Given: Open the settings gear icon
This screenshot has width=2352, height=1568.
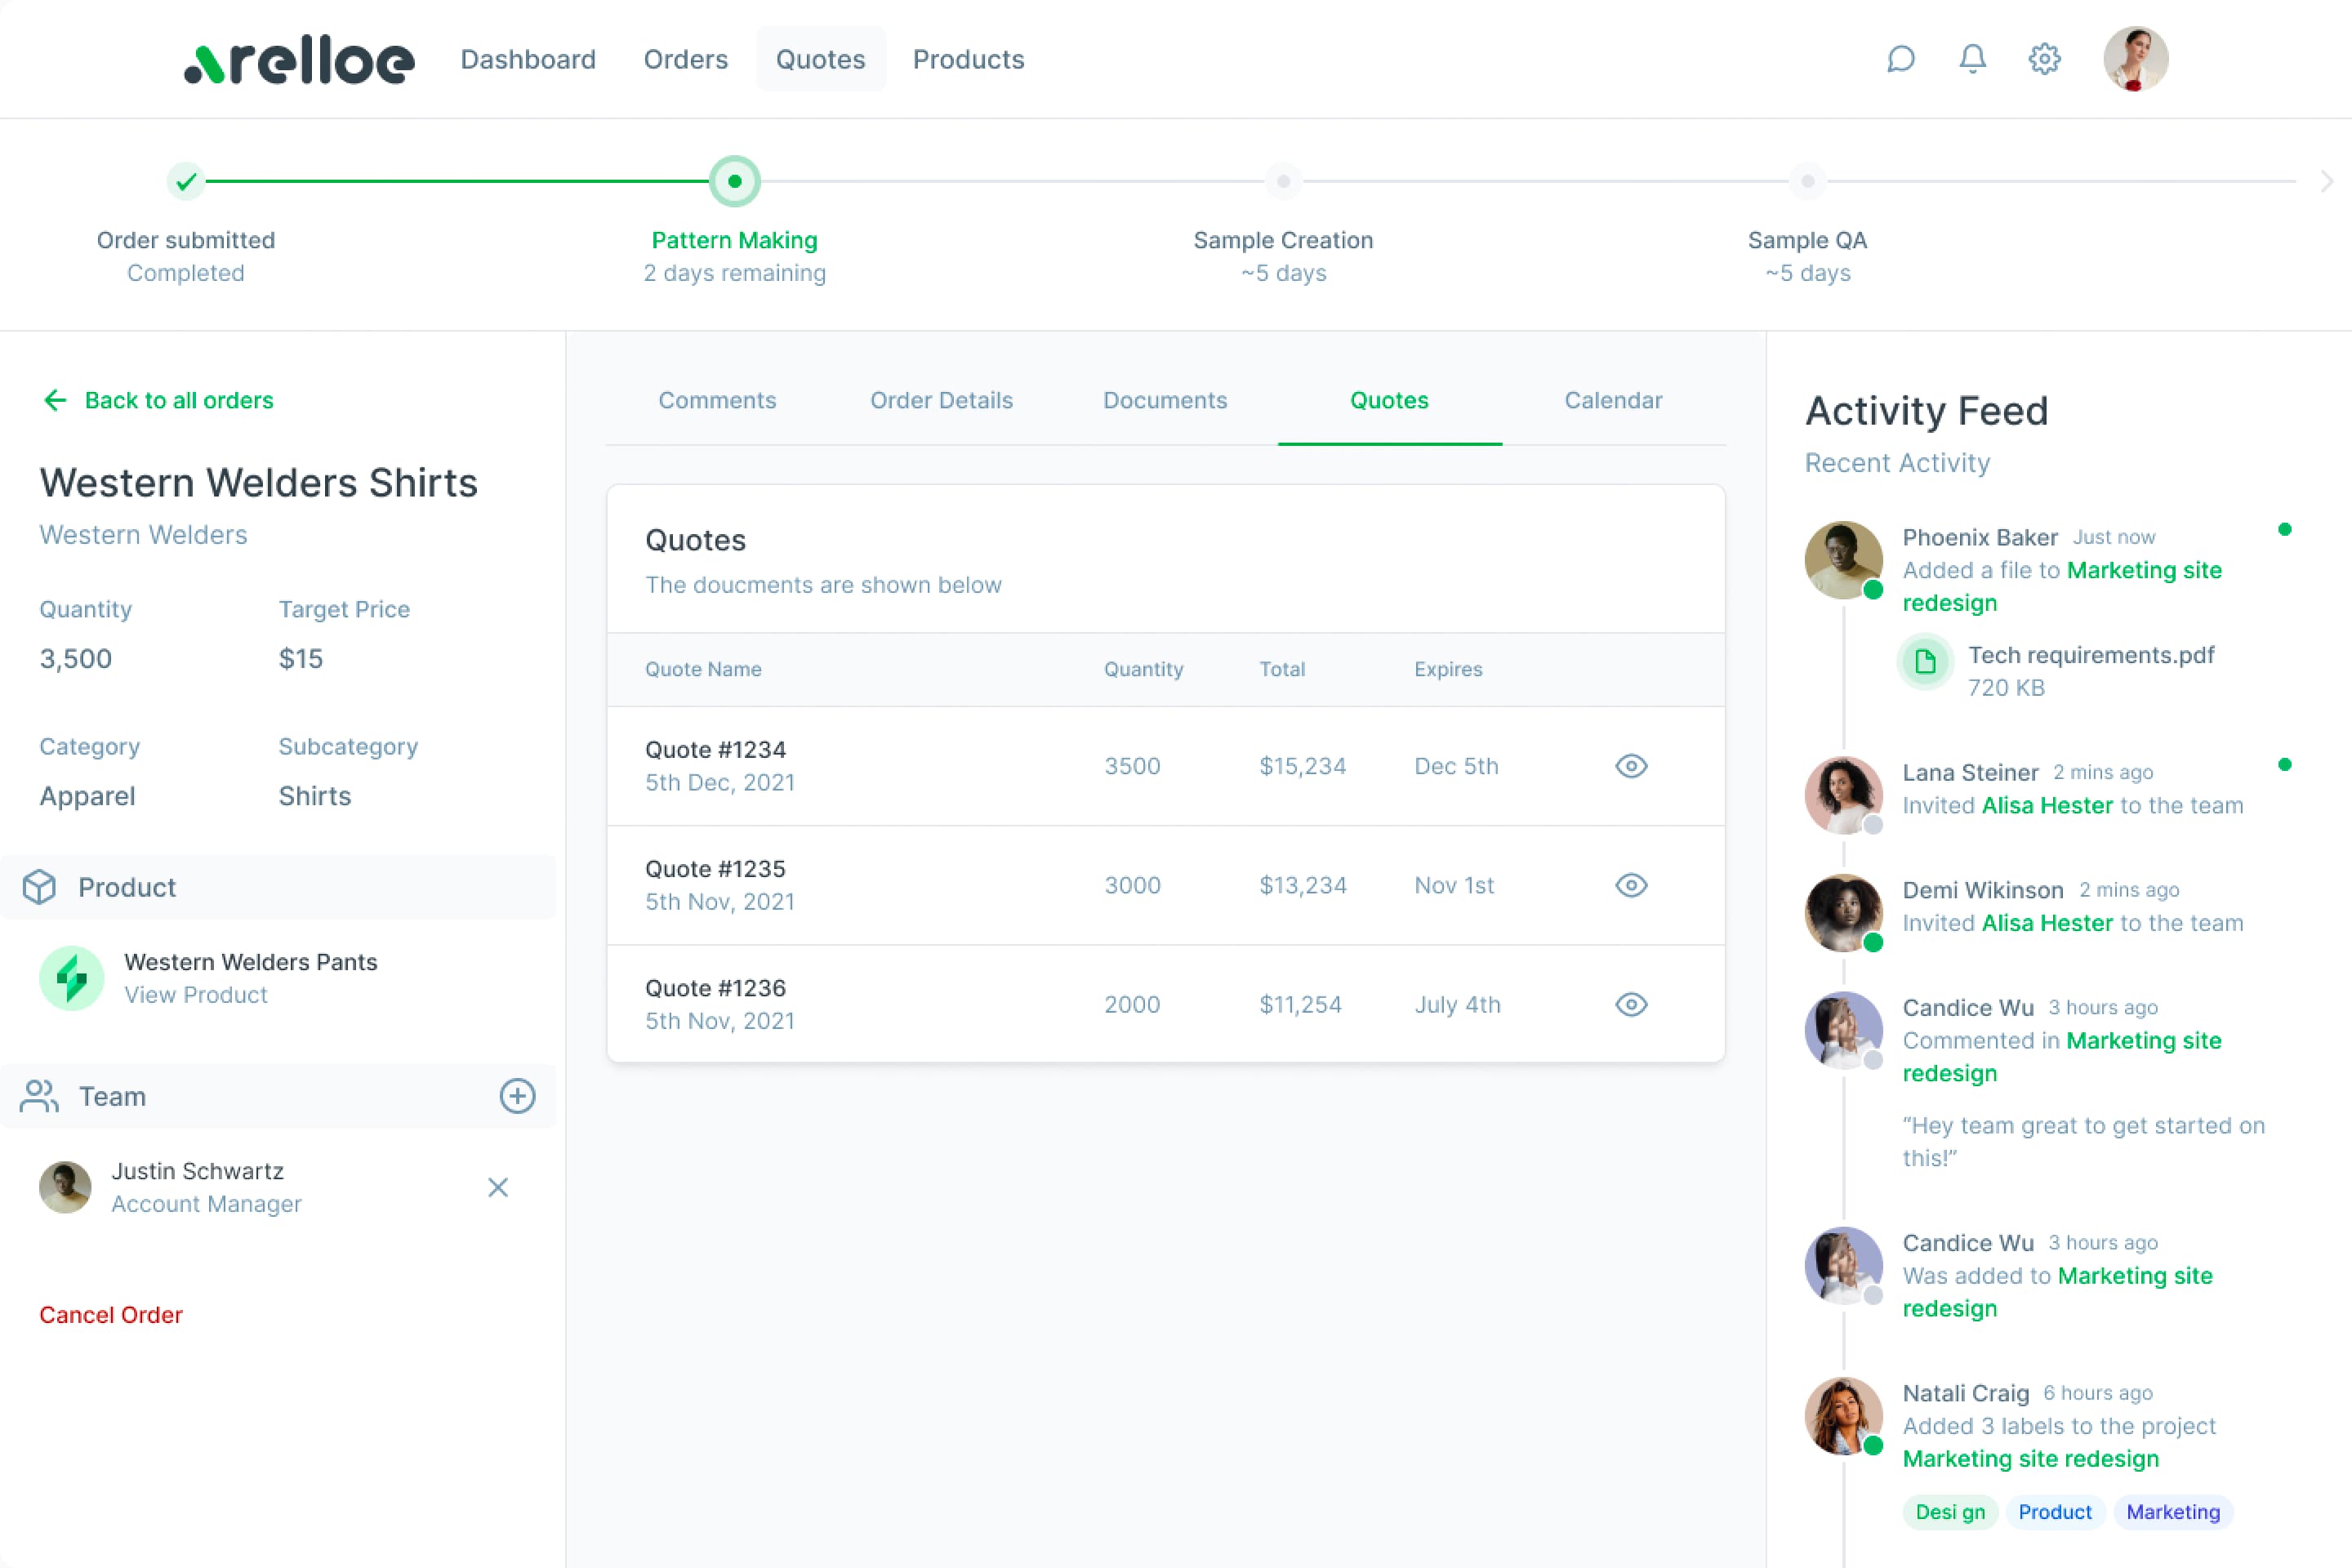Looking at the screenshot, I should click(x=2044, y=59).
